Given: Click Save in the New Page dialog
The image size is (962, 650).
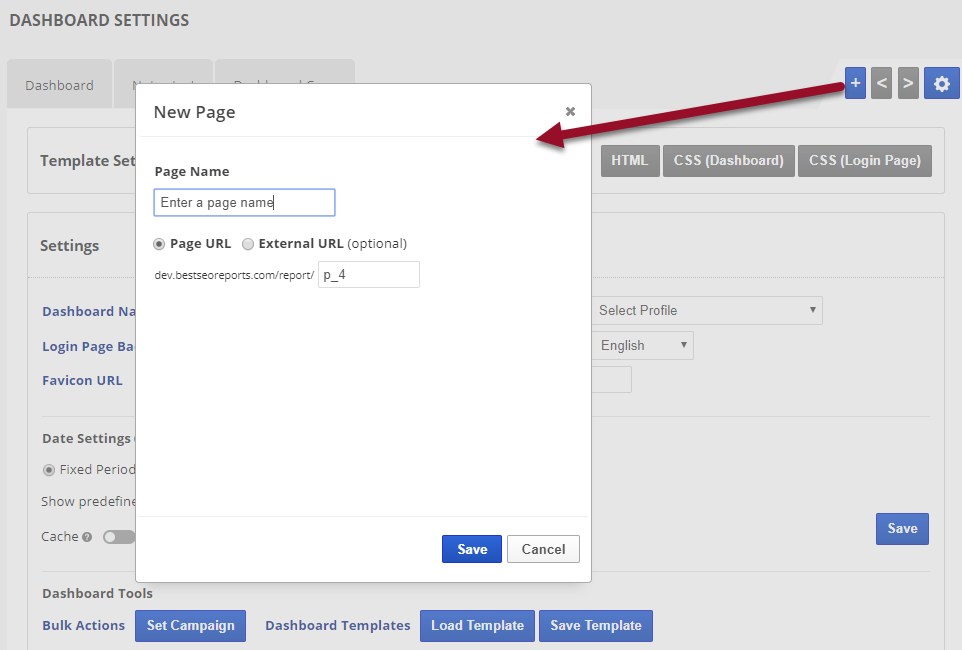Looking at the screenshot, I should (x=472, y=549).
